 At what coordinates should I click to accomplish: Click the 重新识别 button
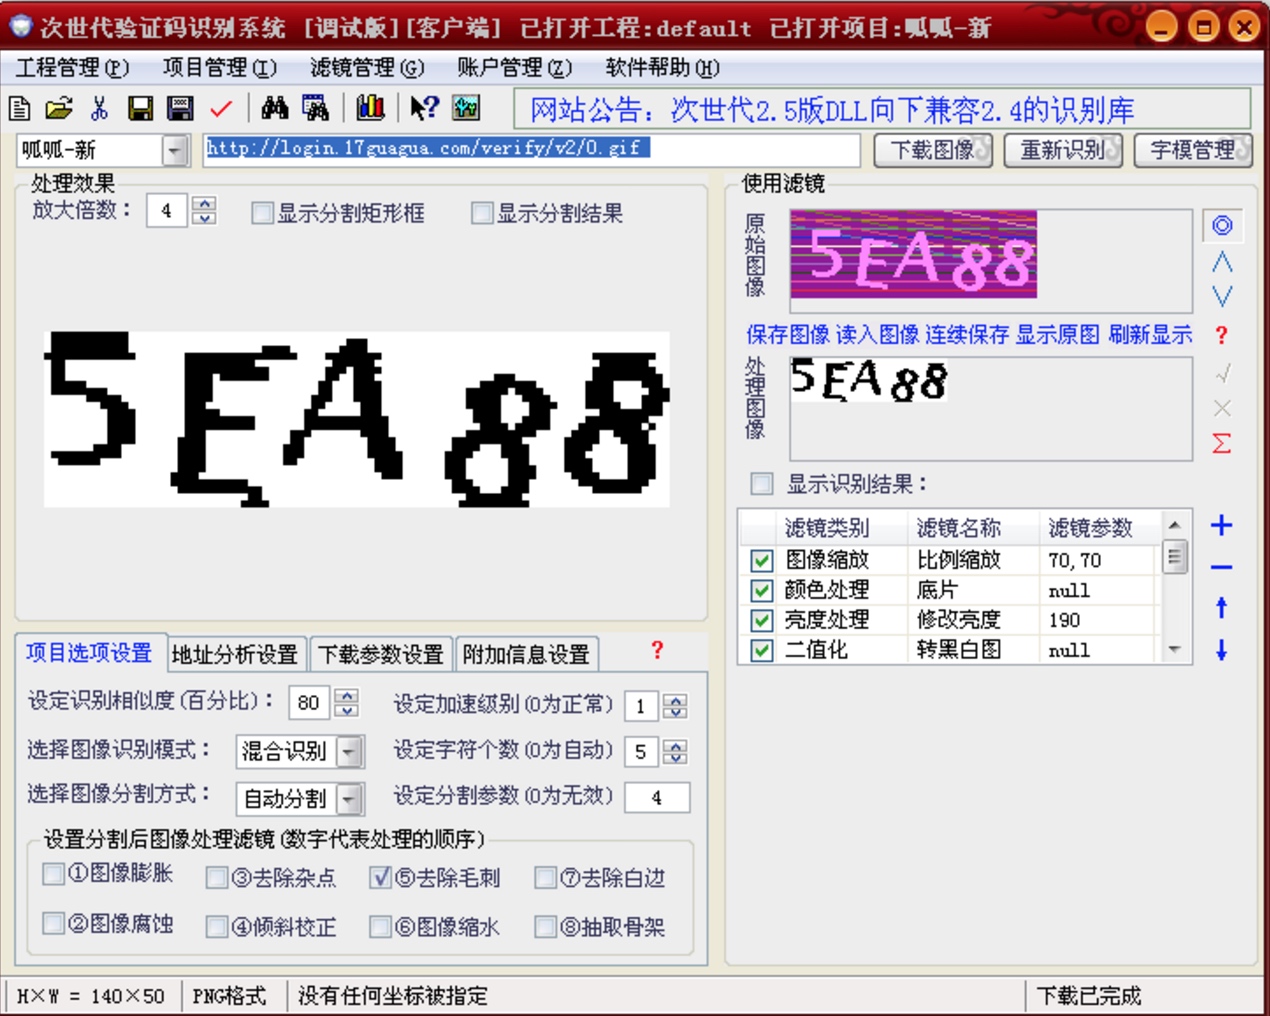pyautogui.click(x=1063, y=150)
